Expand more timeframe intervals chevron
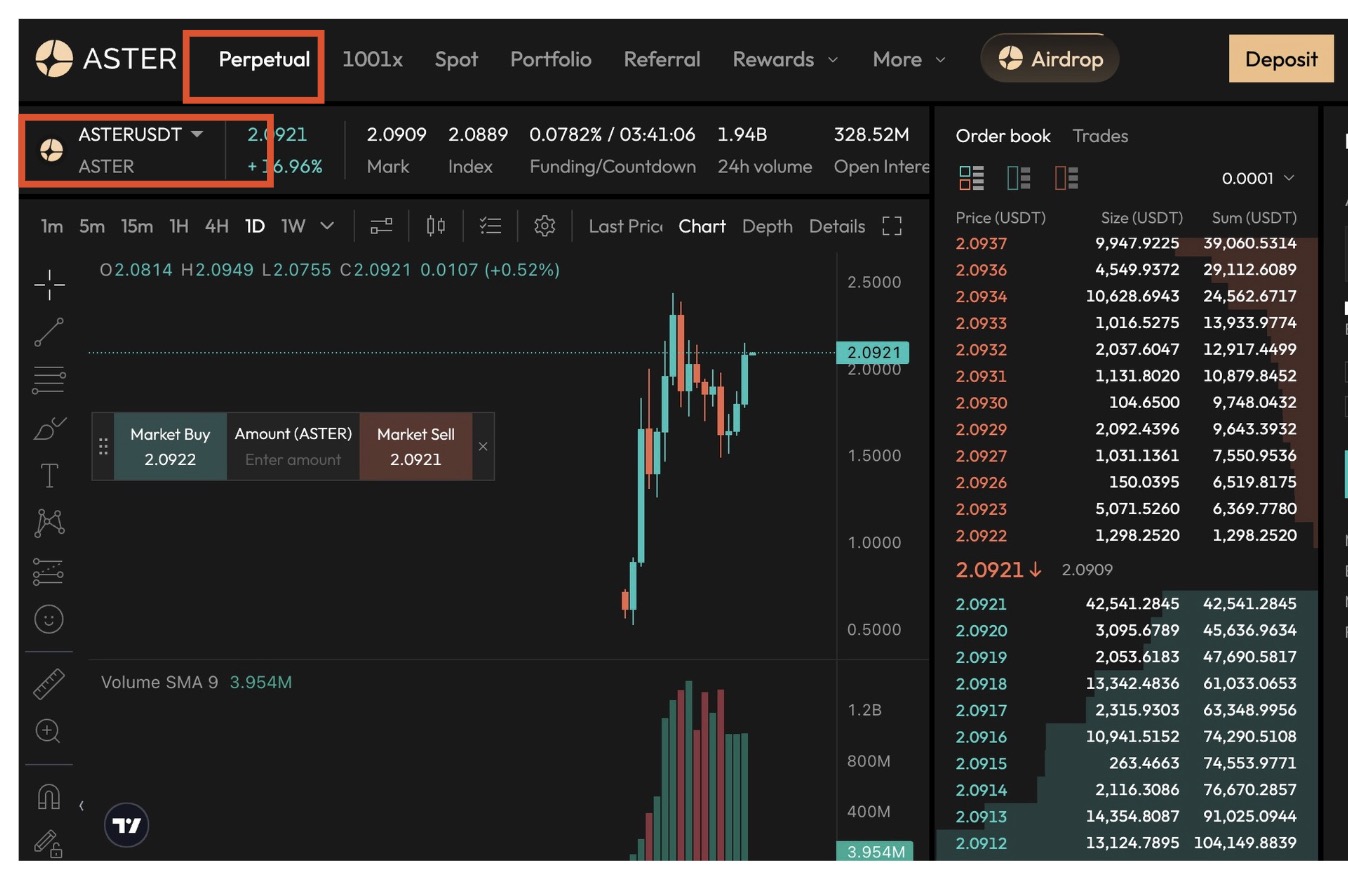This screenshot has height=882, width=1348. point(327,226)
